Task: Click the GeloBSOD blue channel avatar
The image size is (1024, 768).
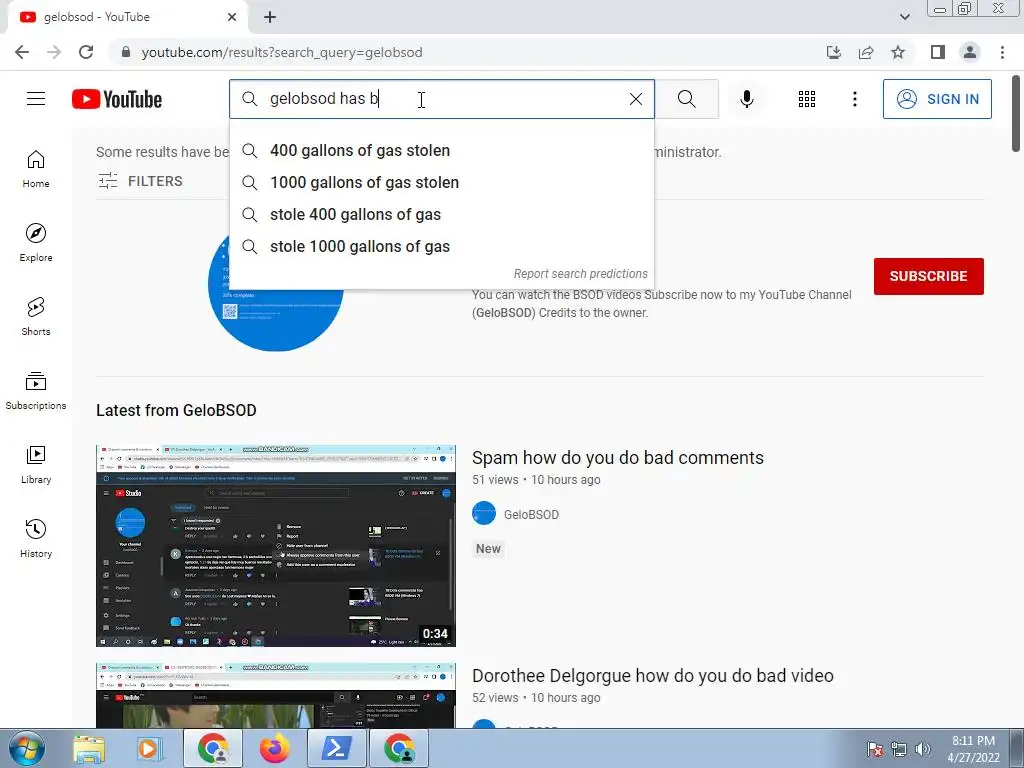Action: (276, 320)
